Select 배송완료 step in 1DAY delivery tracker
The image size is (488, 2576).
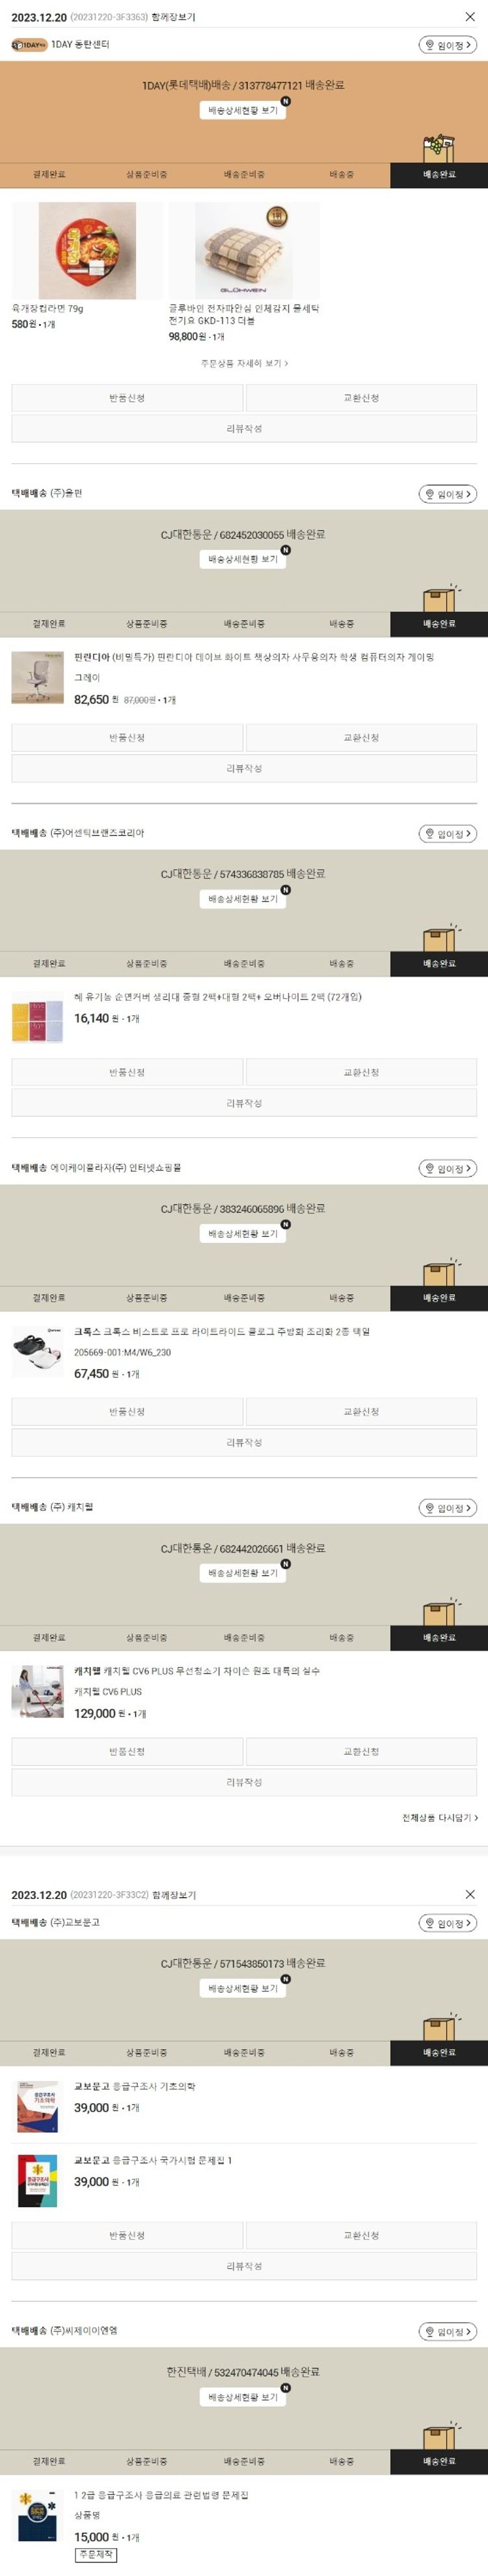(439, 175)
